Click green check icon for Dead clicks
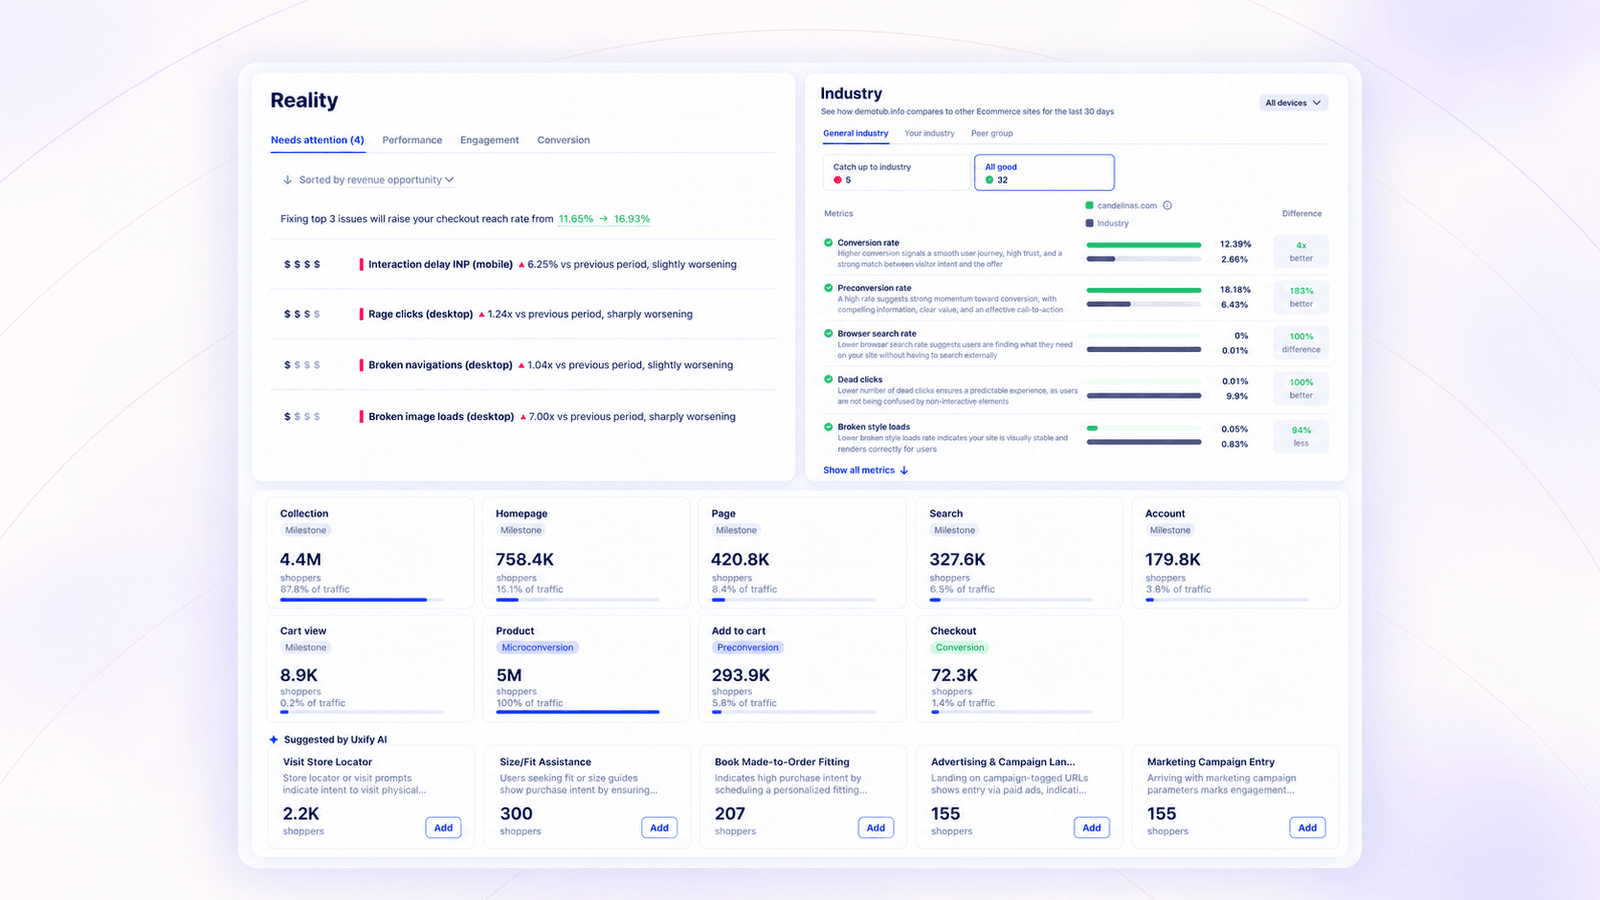The image size is (1600, 900). [x=828, y=379]
